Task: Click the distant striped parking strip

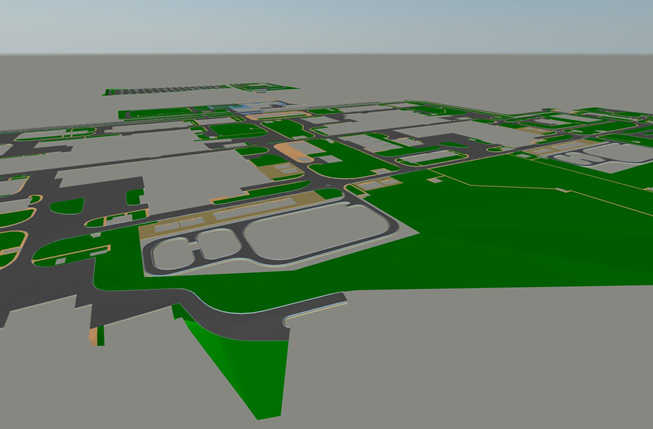Action: (x=167, y=90)
